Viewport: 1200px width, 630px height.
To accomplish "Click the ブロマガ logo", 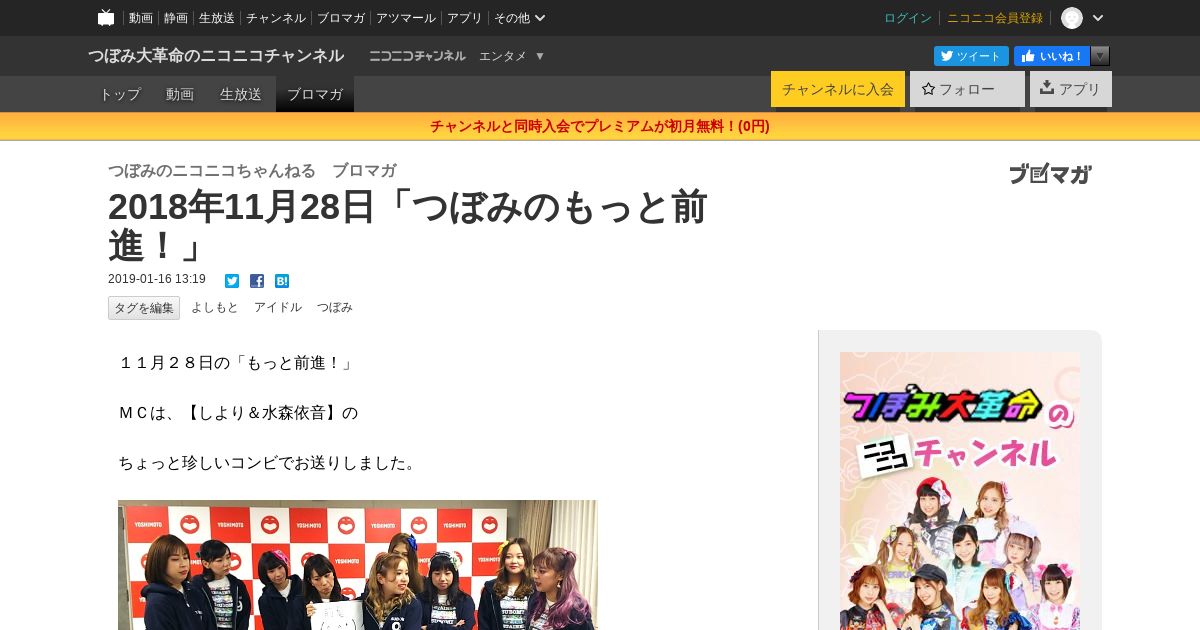I will (1050, 174).
